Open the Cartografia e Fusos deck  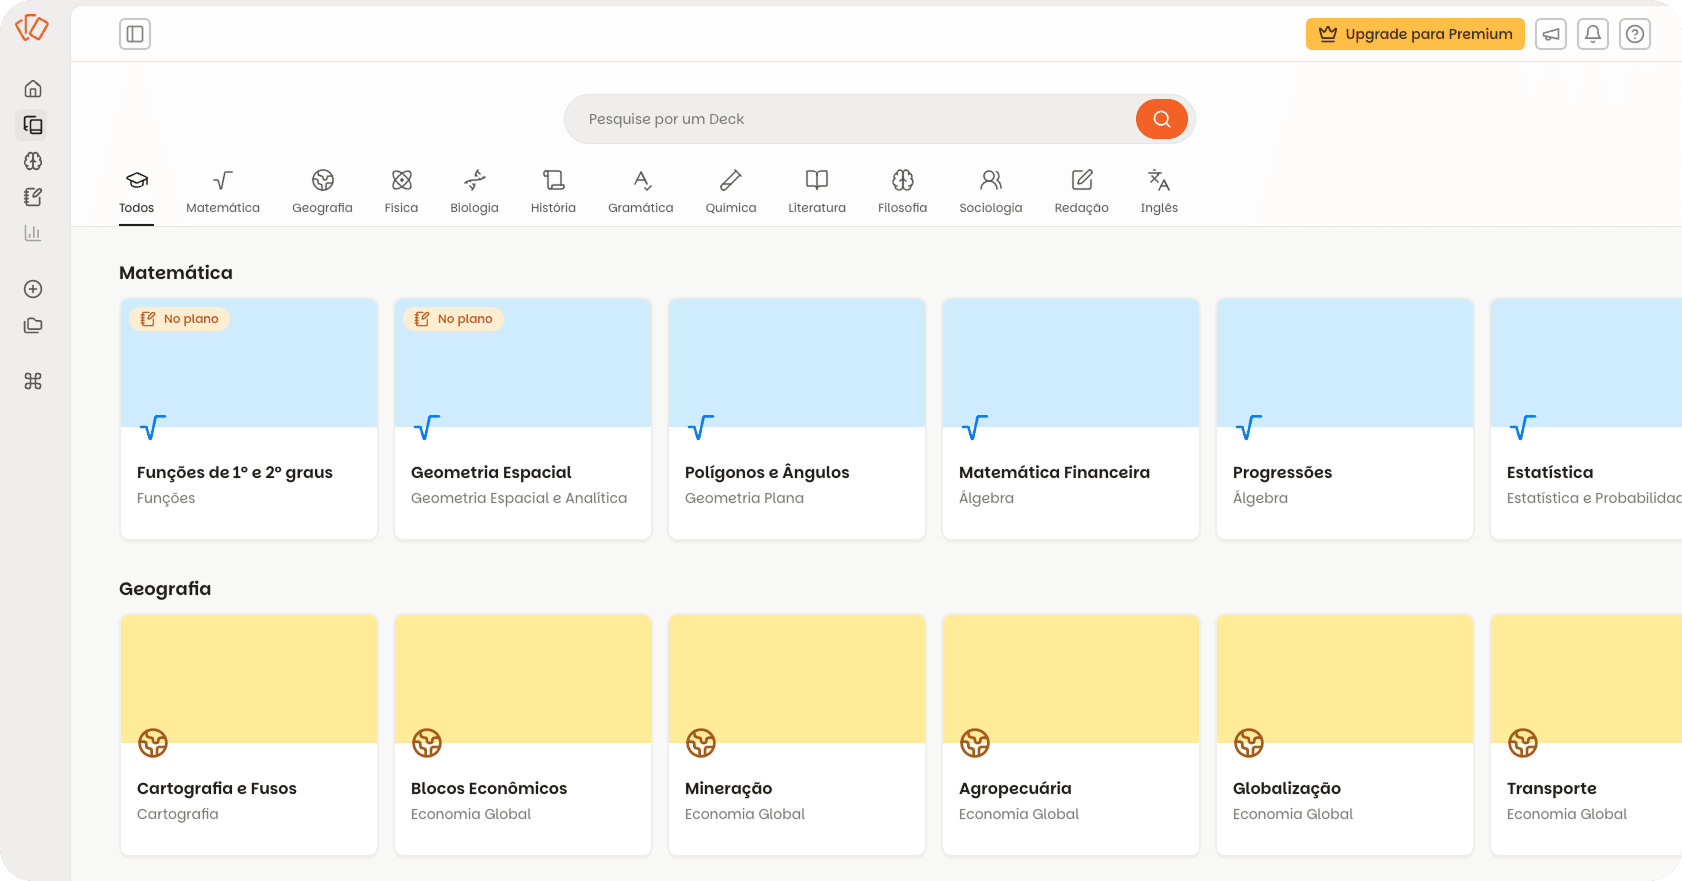pos(249,735)
